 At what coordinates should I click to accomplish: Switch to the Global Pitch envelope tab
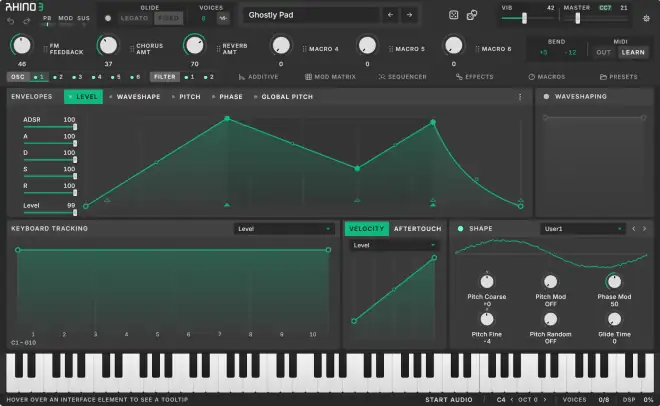click(x=283, y=97)
